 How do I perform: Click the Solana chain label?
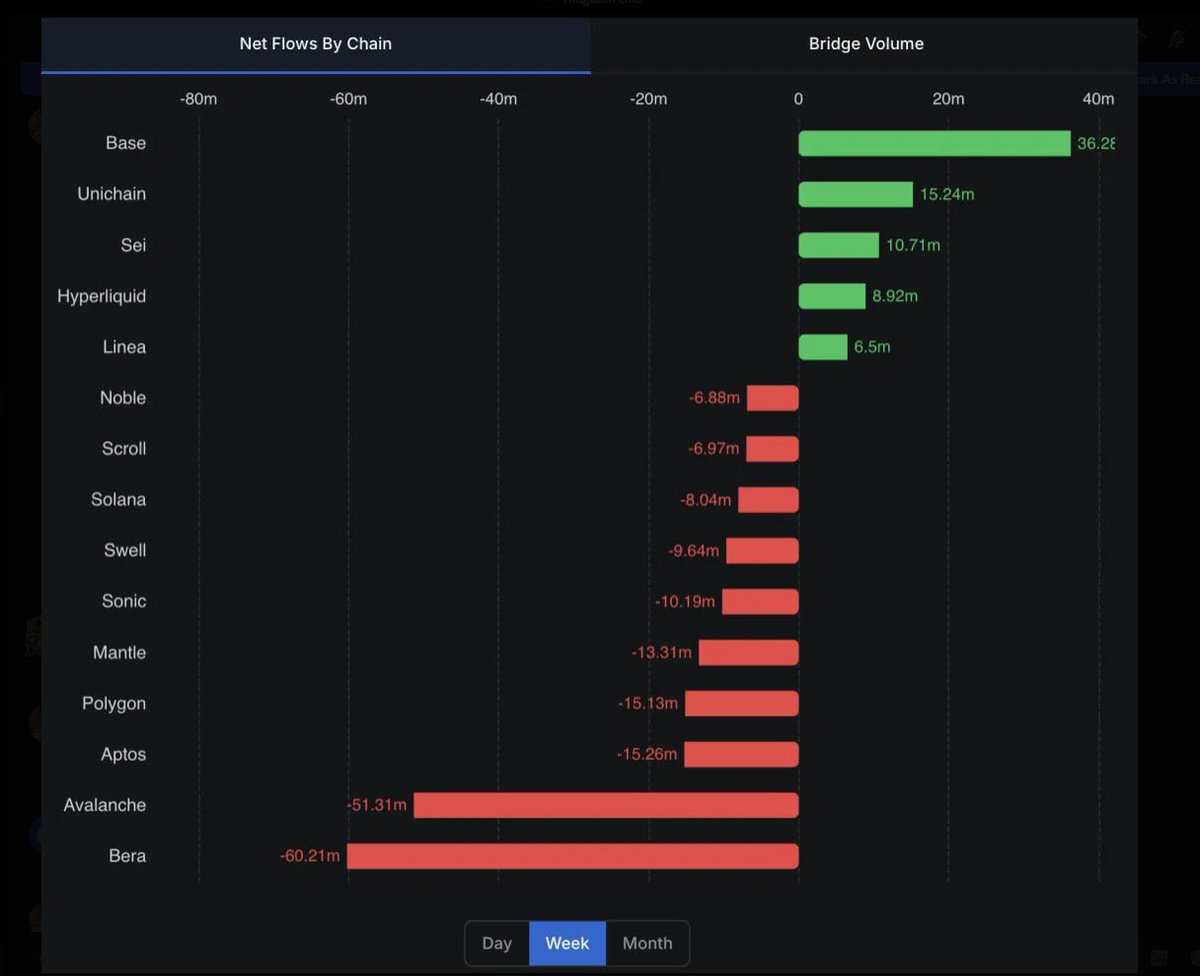pyautogui.click(x=118, y=500)
